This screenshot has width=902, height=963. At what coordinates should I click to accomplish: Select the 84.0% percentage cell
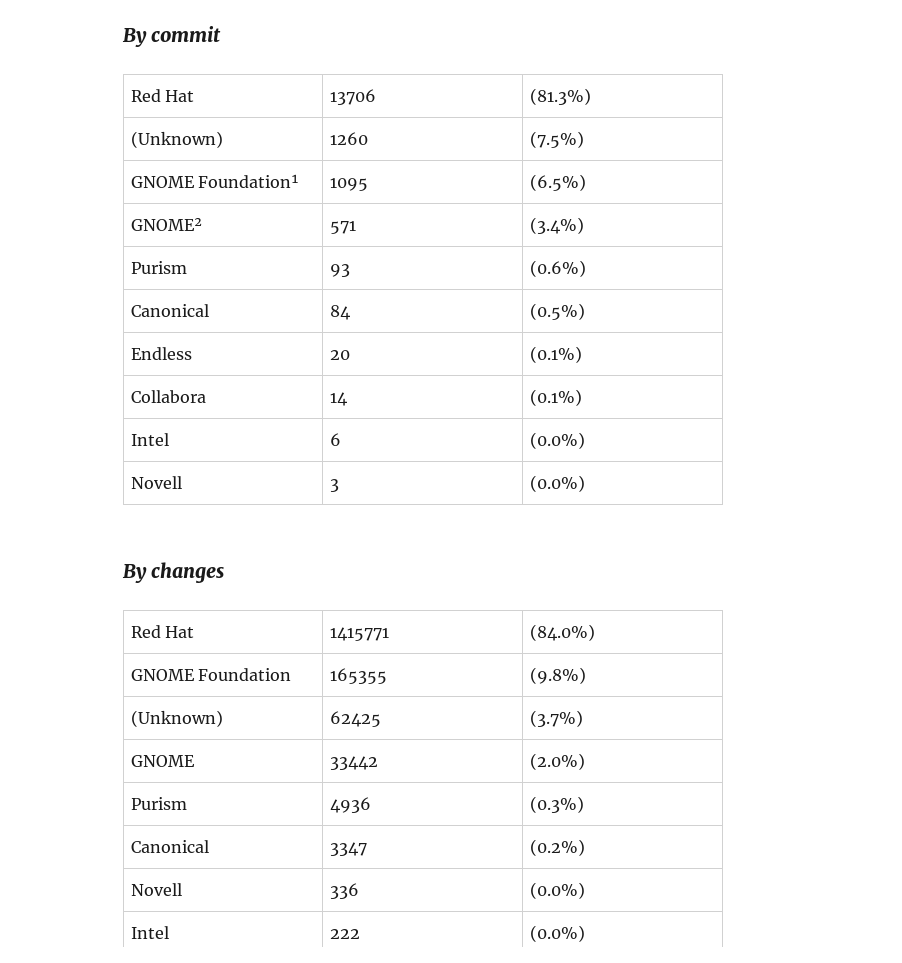(562, 632)
